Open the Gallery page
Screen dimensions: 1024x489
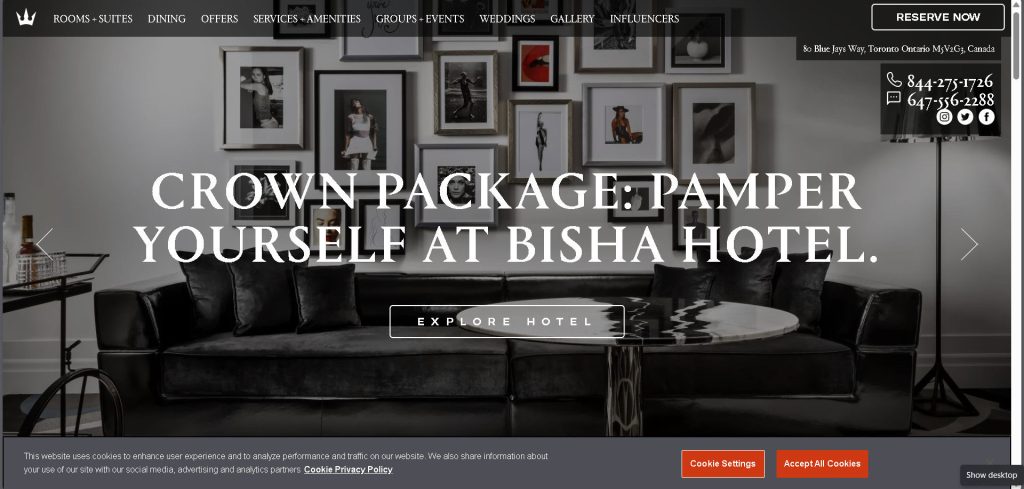pyautogui.click(x=572, y=19)
